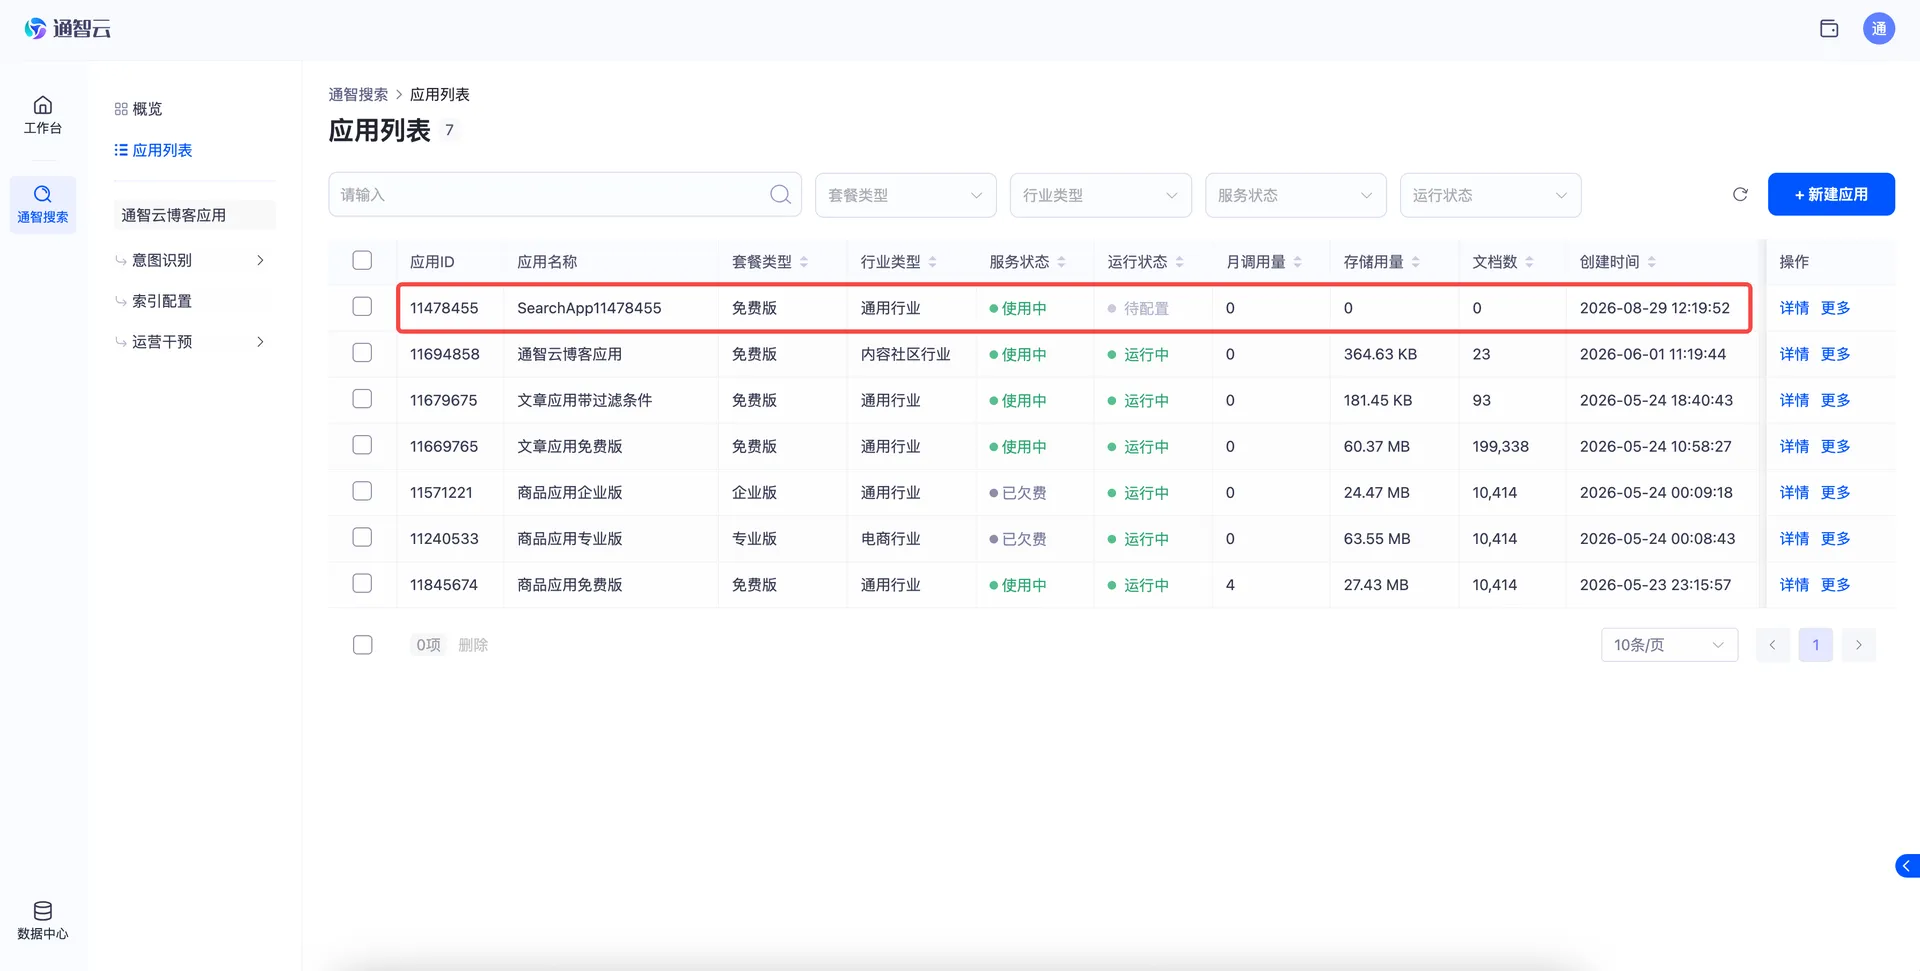Image resolution: width=1920 pixels, height=971 pixels.
Task: Toggle the footer select-all checkbox
Action: pos(362,645)
